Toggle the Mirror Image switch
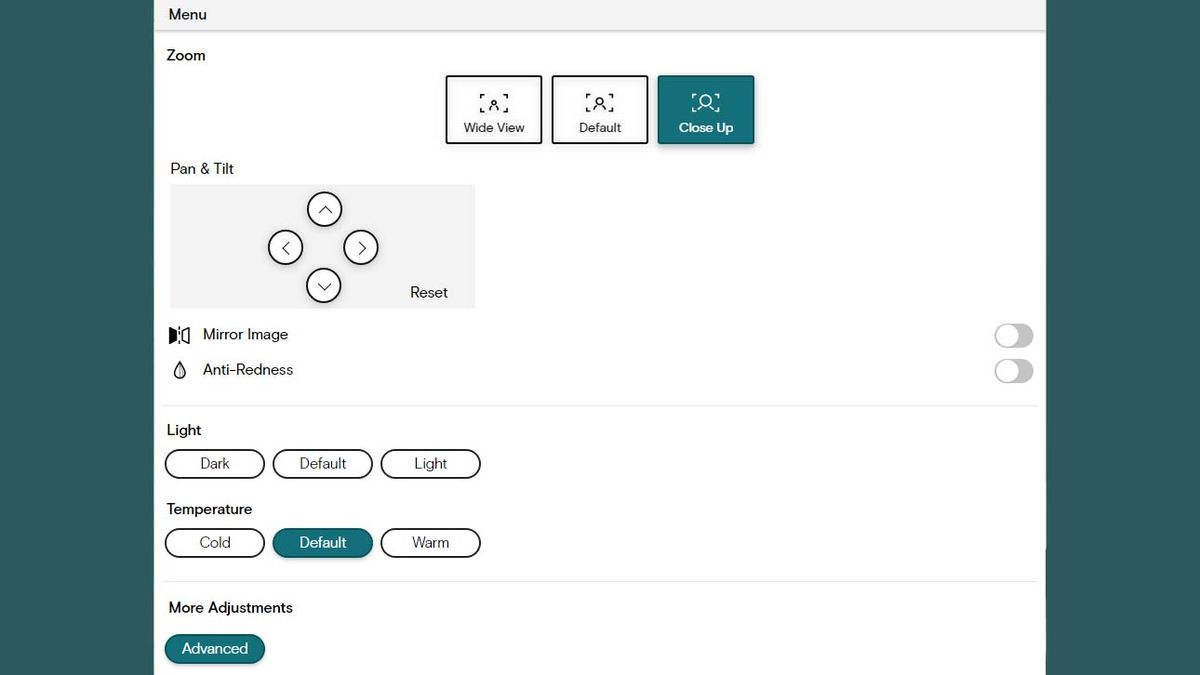1200x675 pixels. 1014,336
